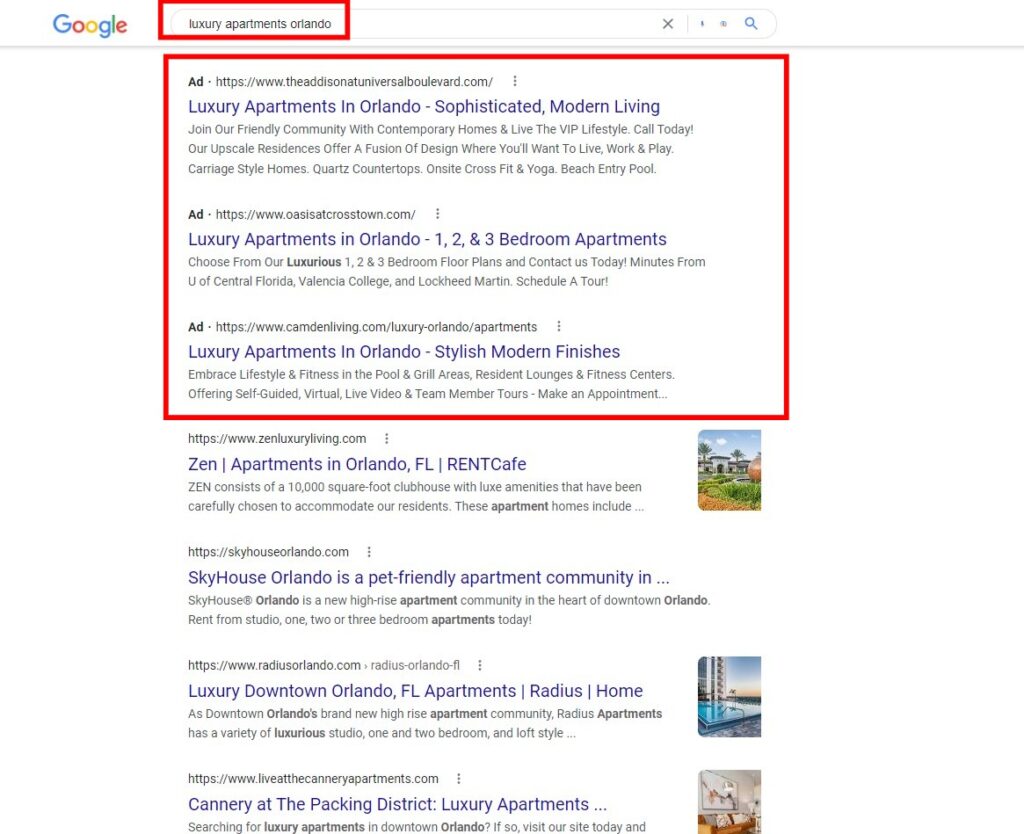Screen dimensions: 1024x834
Task: Open the three-dot menu beside the Zen result
Action: tap(386, 438)
